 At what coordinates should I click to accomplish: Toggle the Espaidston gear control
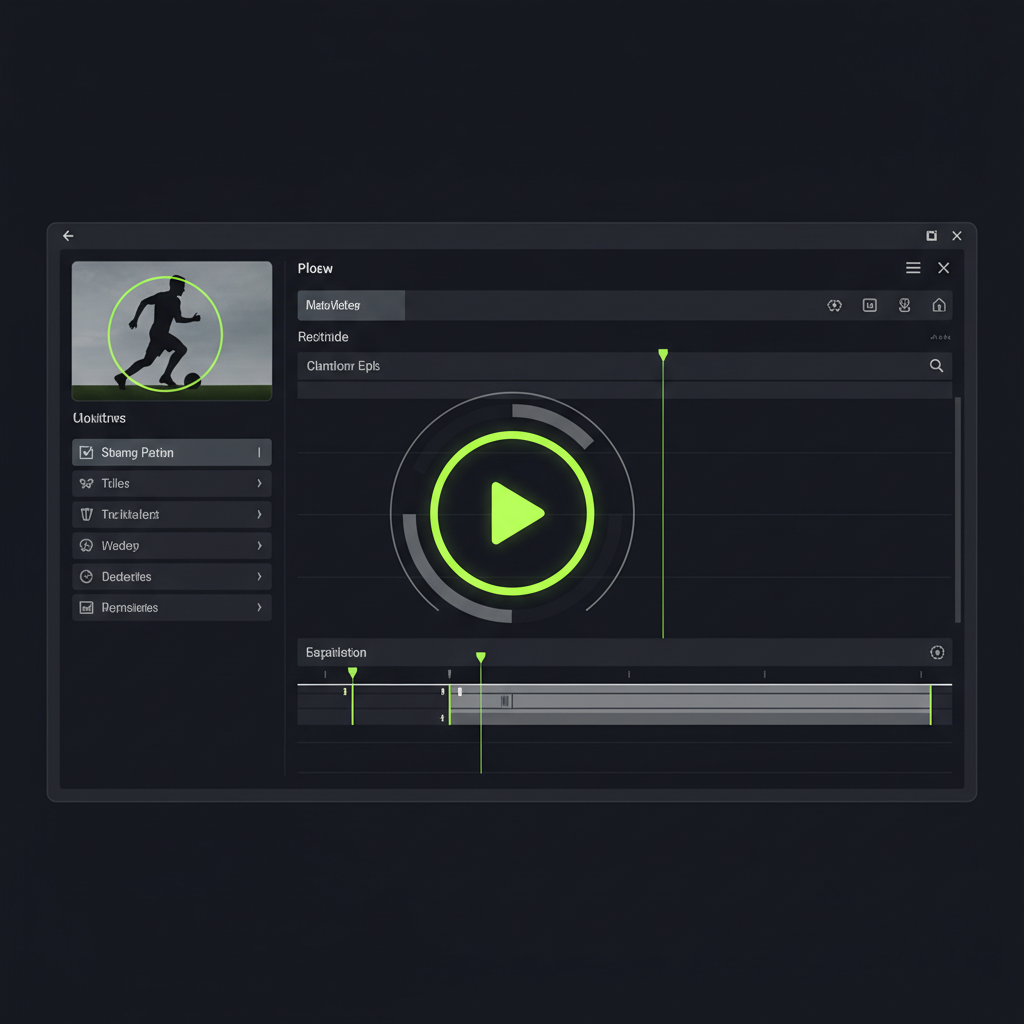pos(937,652)
